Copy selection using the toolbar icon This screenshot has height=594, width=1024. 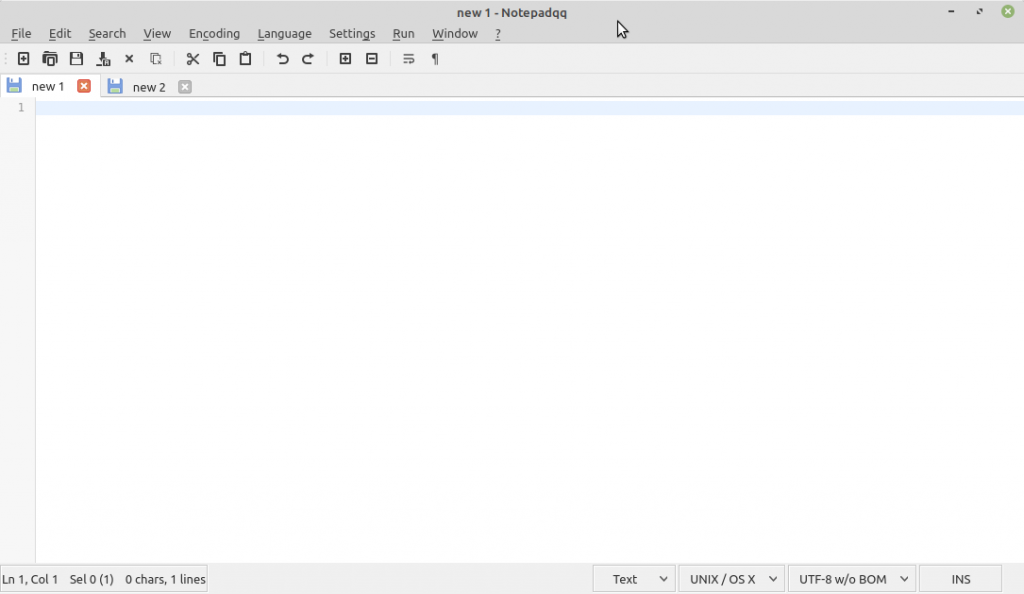click(219, 59)
